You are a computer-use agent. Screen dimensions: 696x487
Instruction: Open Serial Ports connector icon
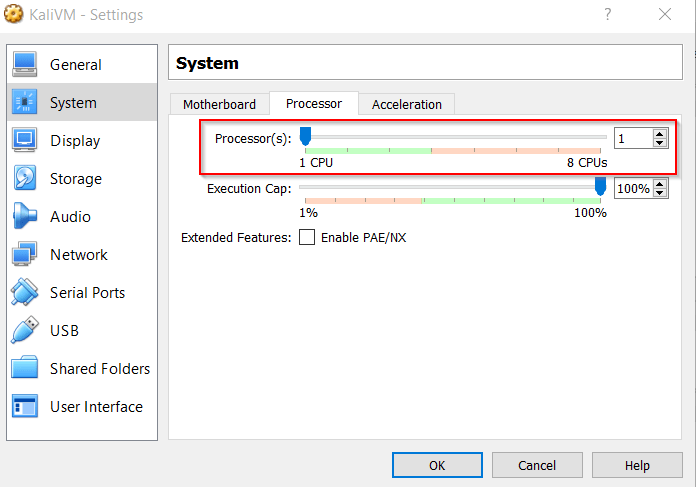pyautogui.click(x=25, y=293)
